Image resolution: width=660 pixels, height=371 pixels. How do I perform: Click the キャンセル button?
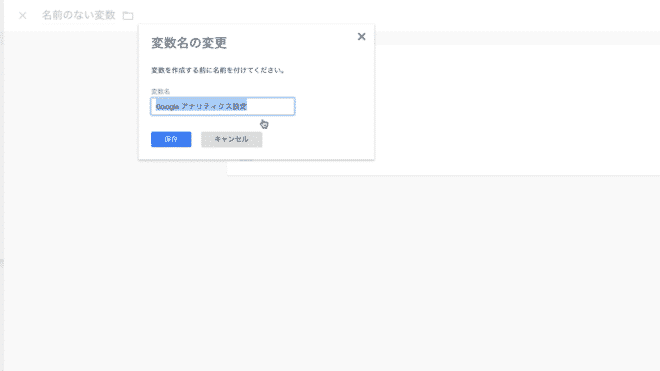(232, 139)
